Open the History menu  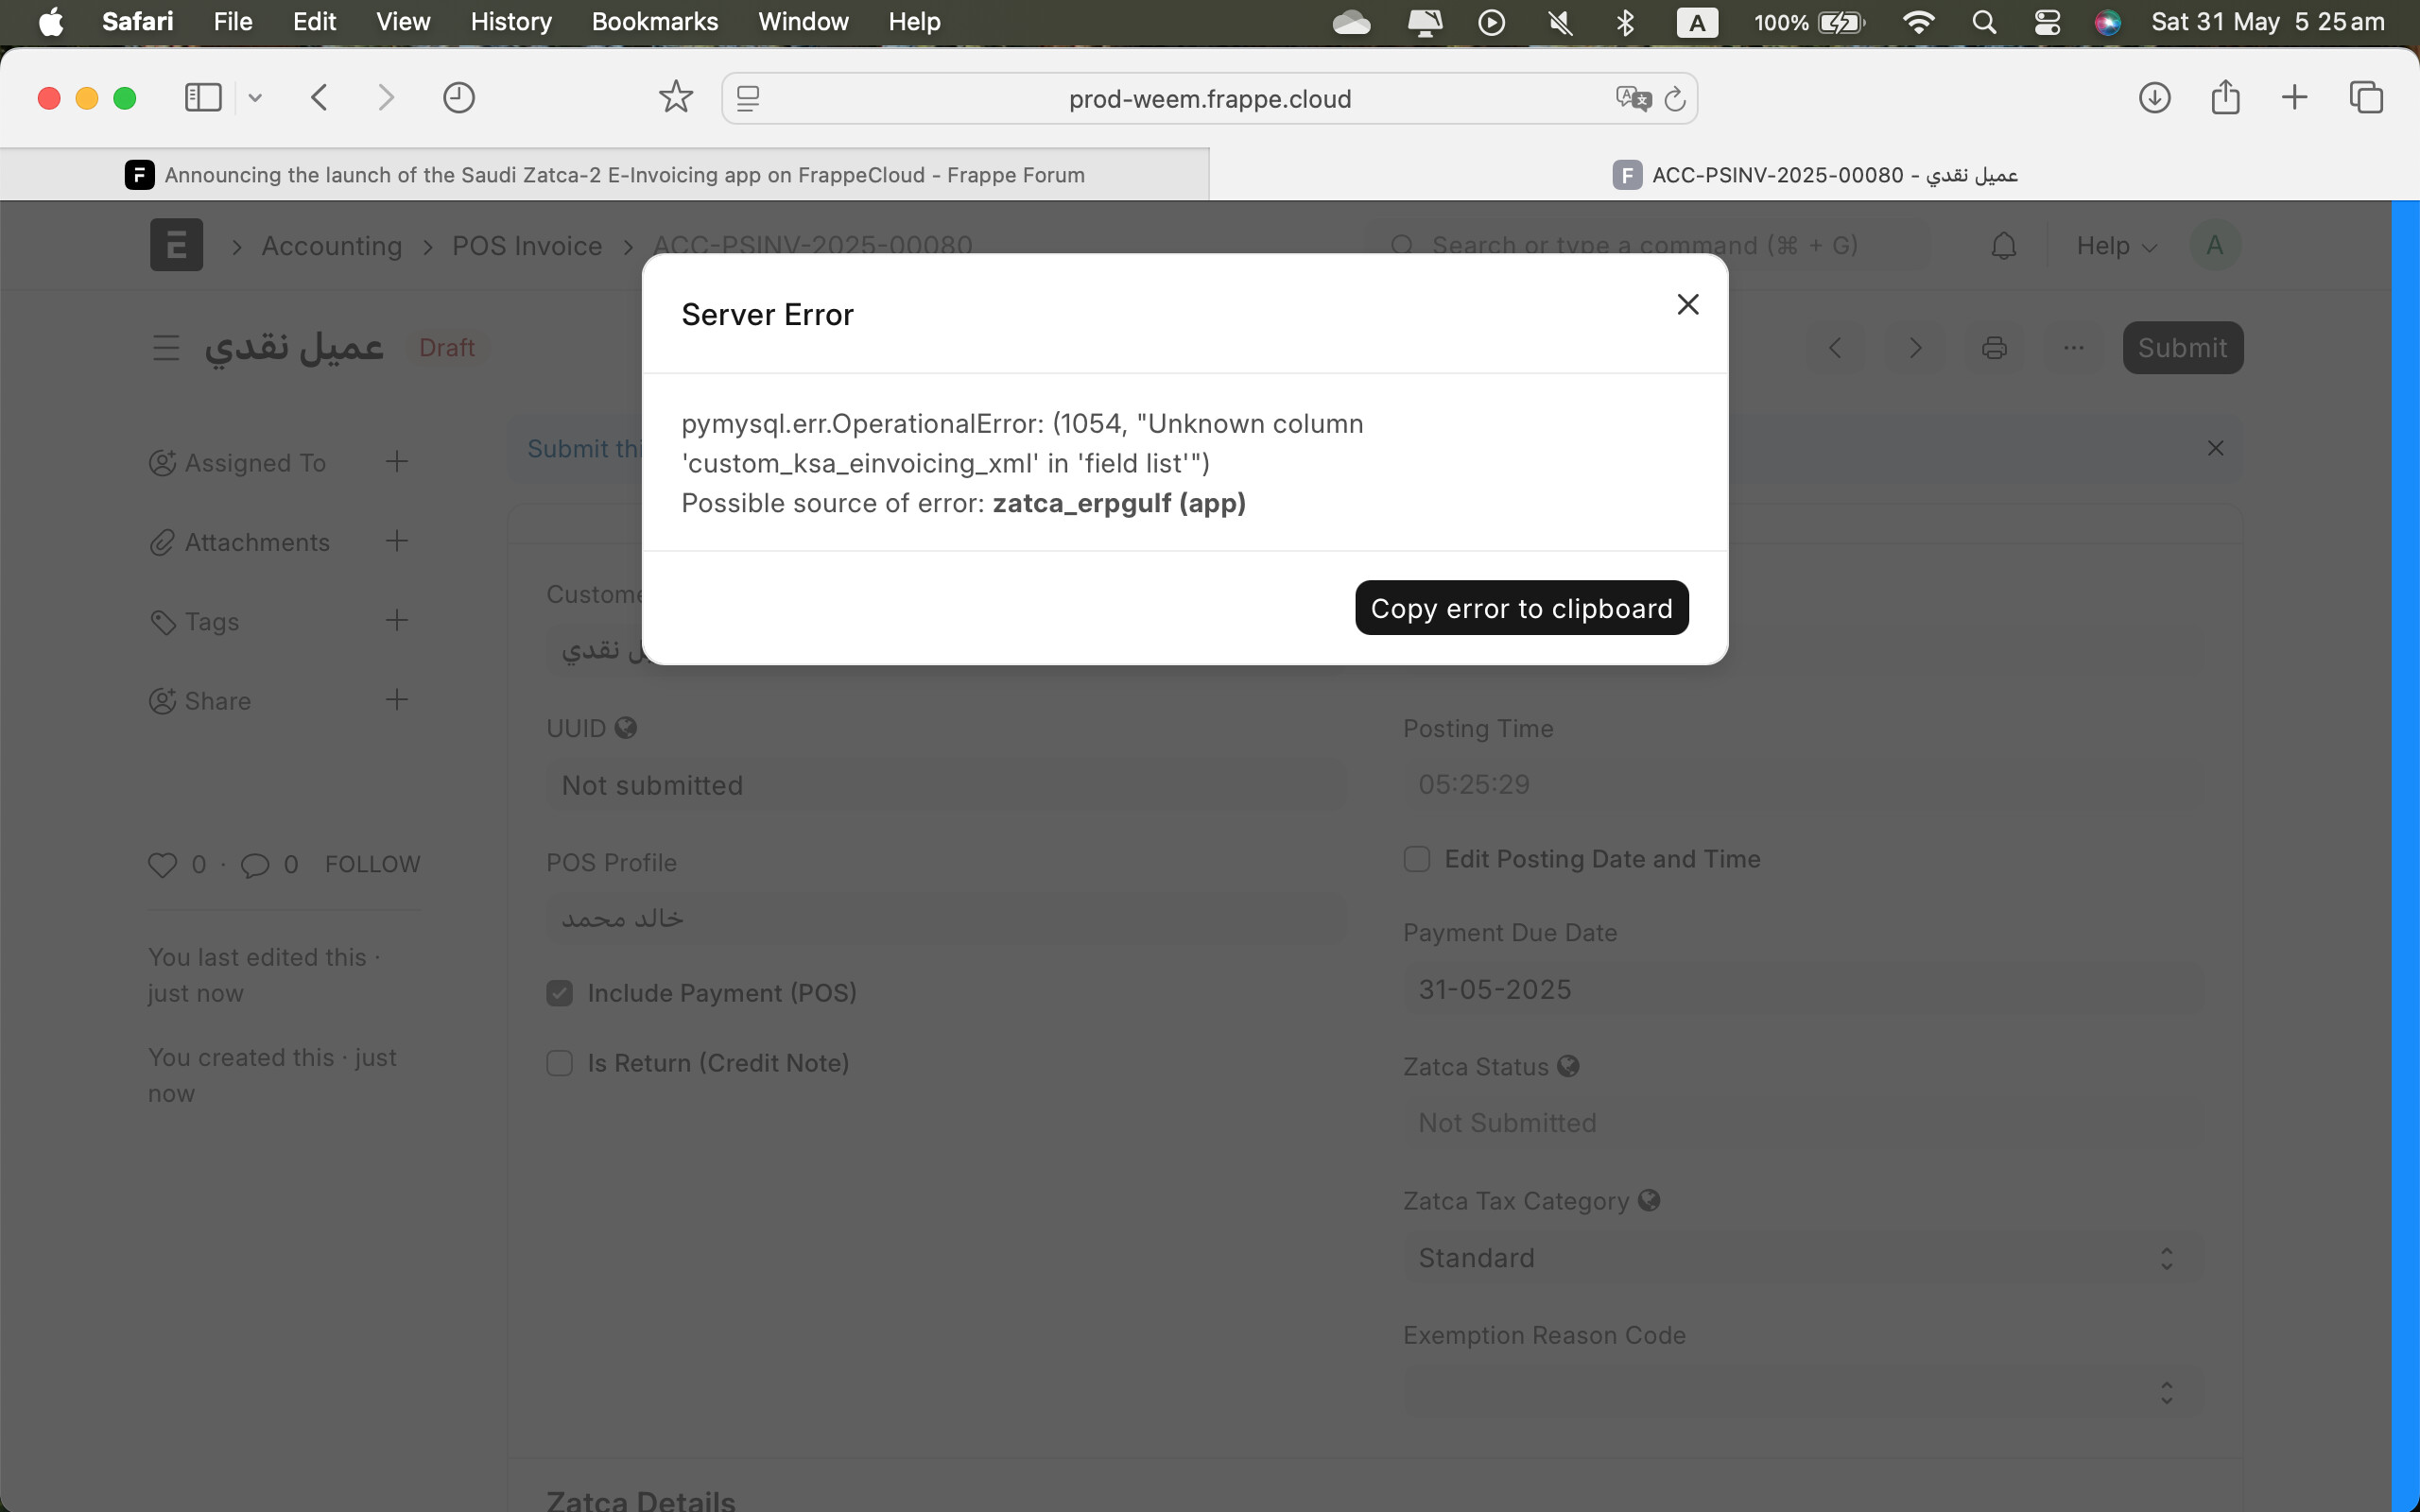click(511, 22)
